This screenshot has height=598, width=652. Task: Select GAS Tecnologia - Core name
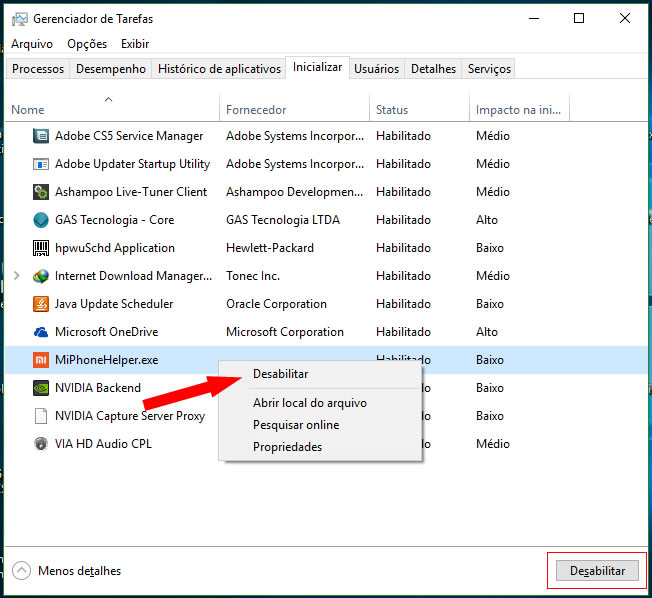(x=114, y=220)
